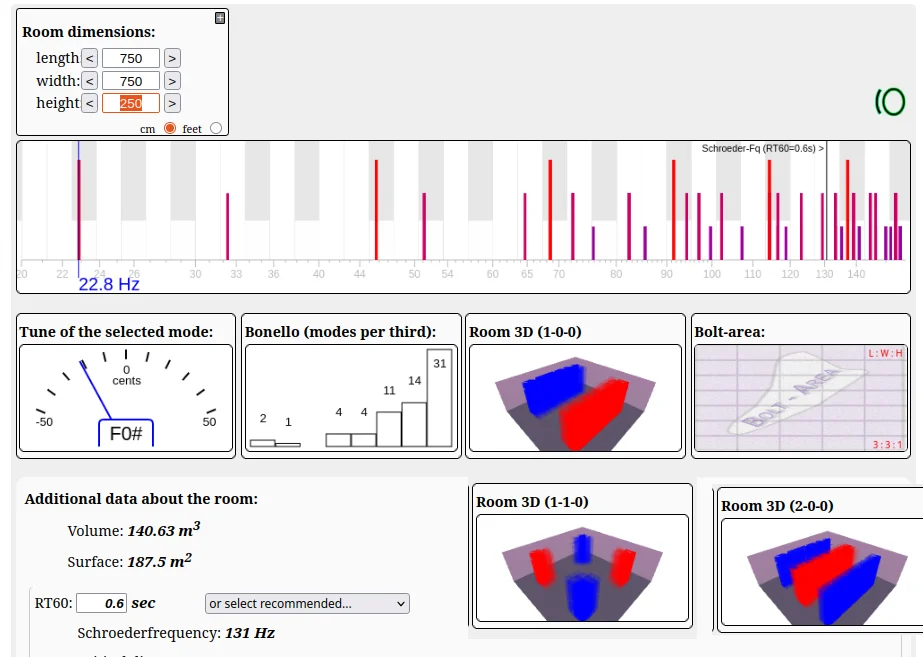This screenshot has height=657, width=923.
Task: Open the Room 3D (2-0-0) view
Action: tap(822, 572)
